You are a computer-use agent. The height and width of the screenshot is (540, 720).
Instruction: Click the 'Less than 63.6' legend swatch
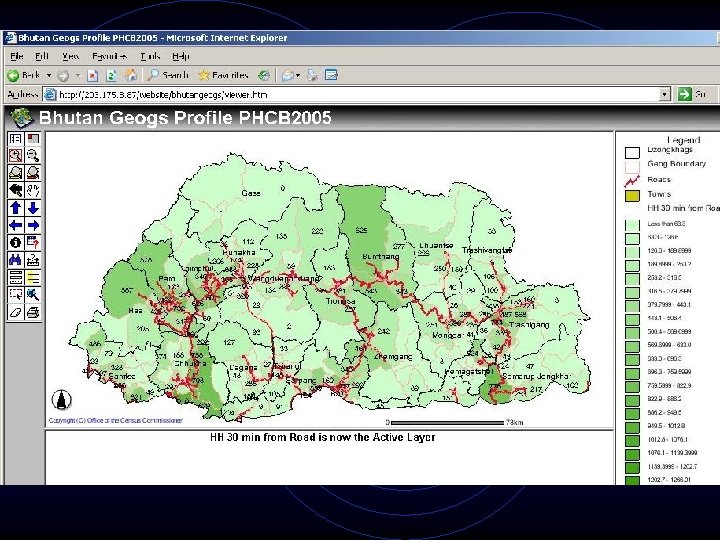632,225
